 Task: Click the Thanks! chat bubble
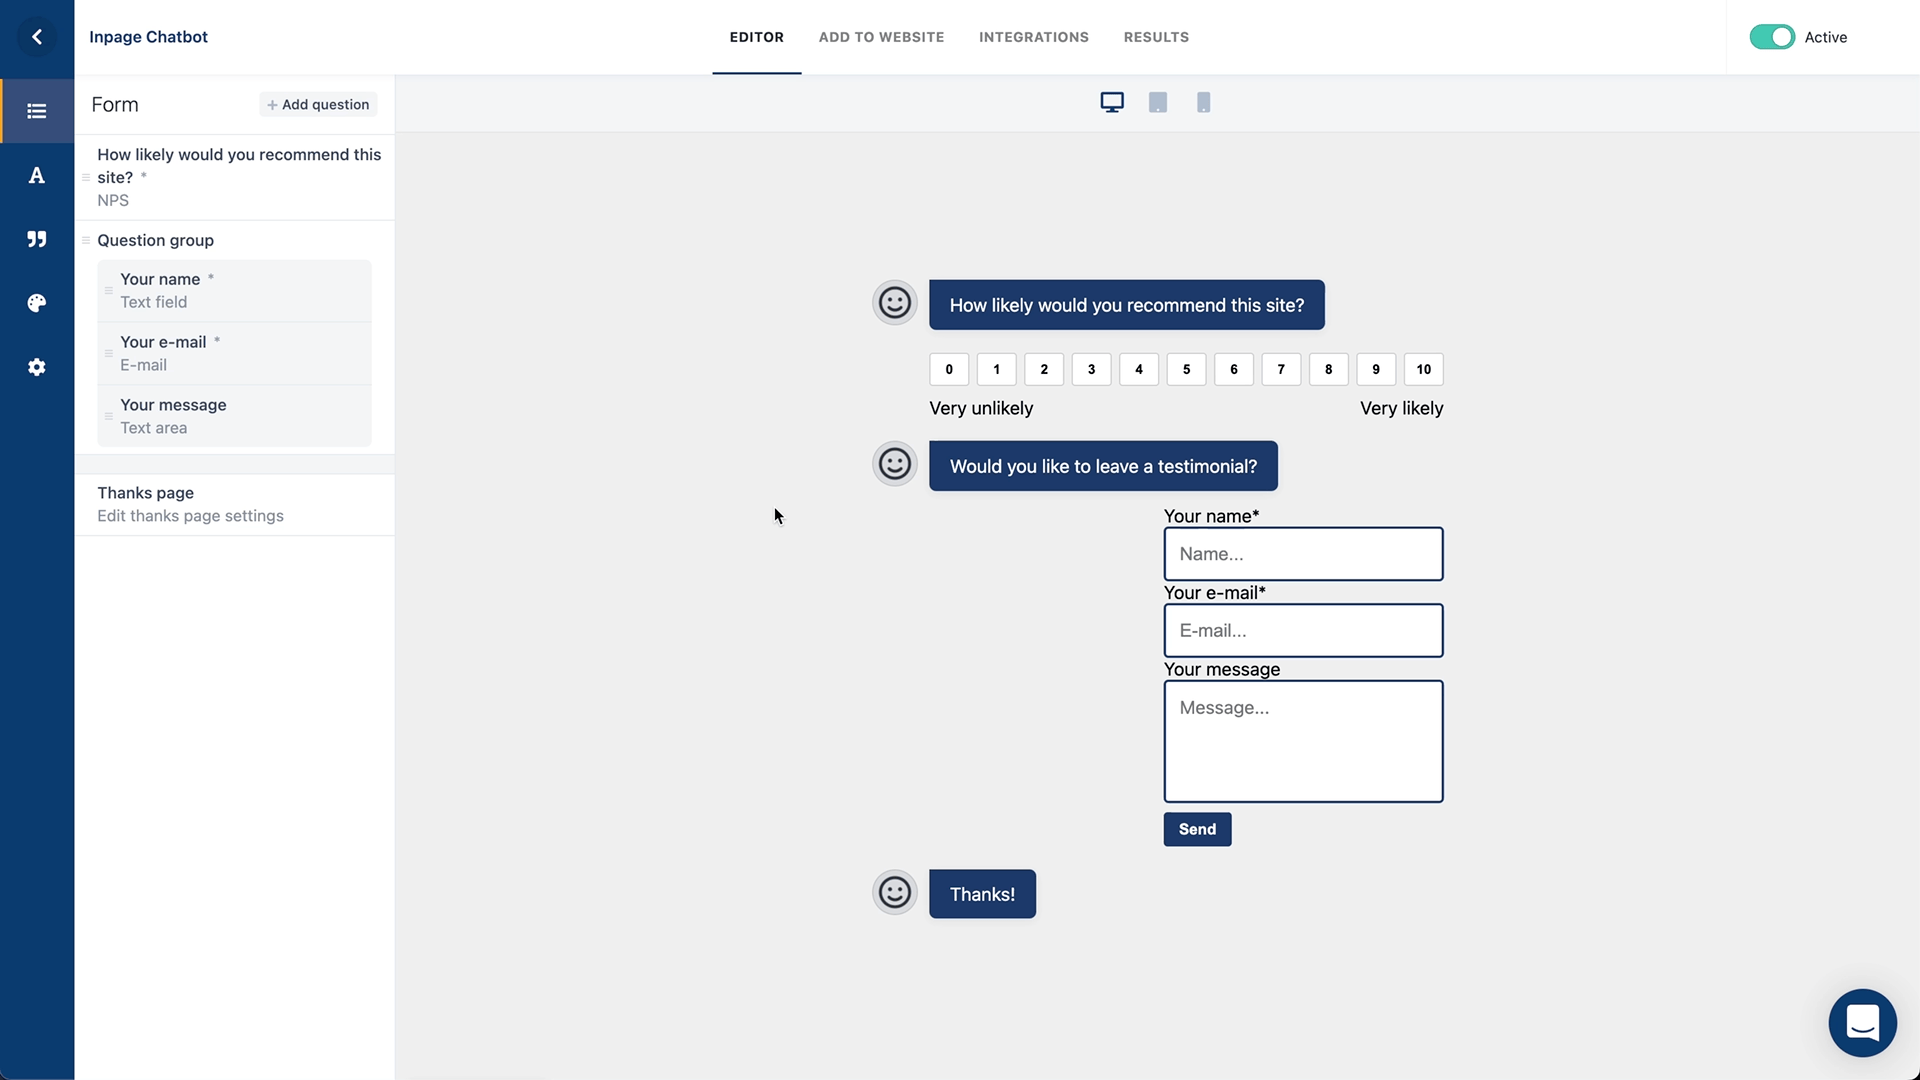[x=982, y=894]
